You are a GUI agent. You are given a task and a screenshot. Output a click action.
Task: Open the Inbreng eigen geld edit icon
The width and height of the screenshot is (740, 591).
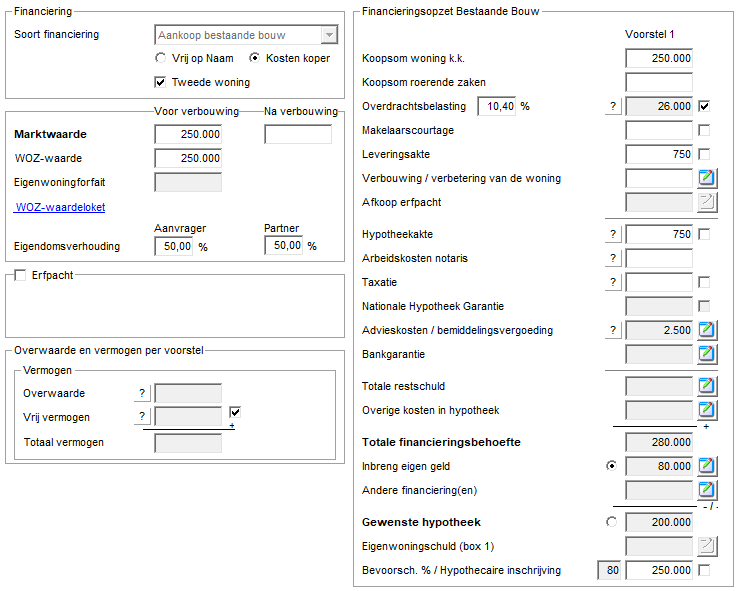[707, 466]
